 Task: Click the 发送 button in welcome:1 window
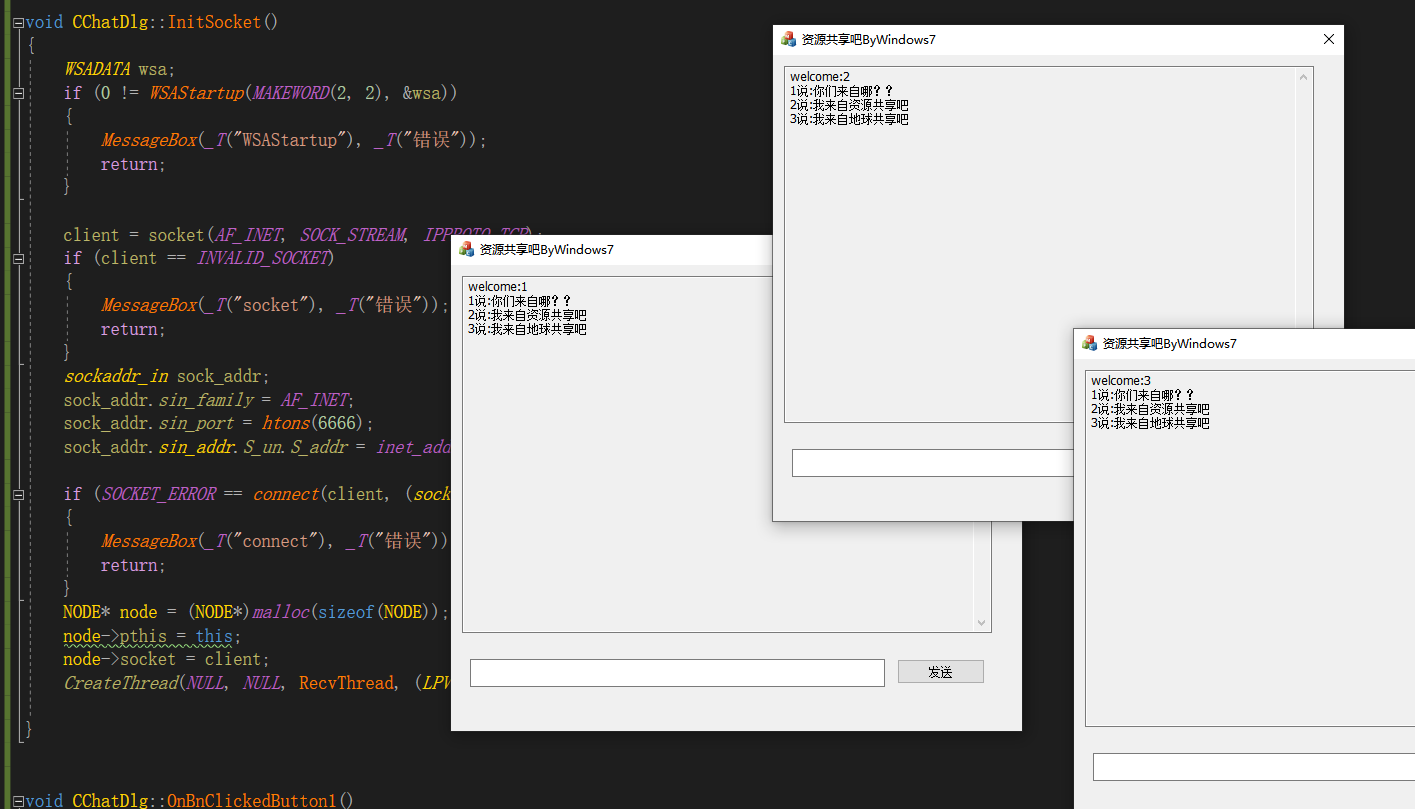(940, 672)
